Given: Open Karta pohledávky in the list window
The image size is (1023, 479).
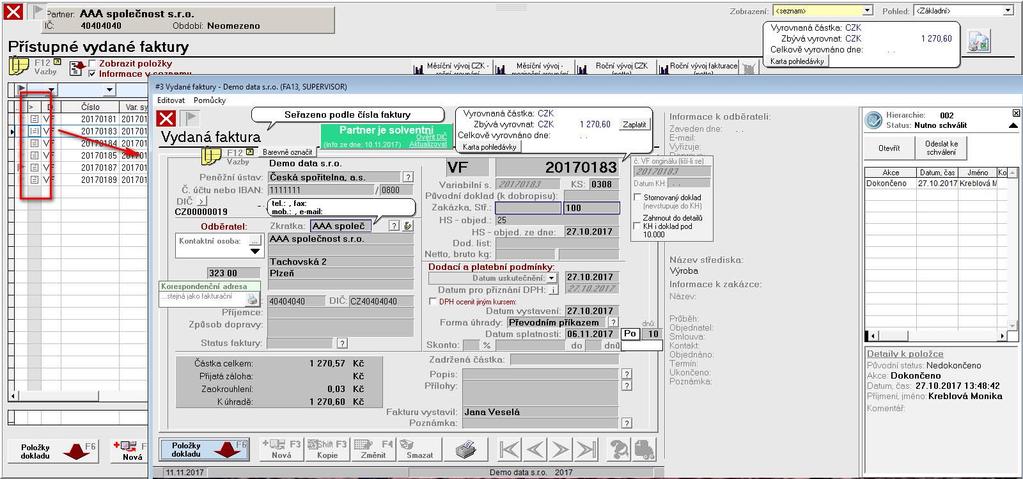Looking at the screenshot, I should coord(800,61).
